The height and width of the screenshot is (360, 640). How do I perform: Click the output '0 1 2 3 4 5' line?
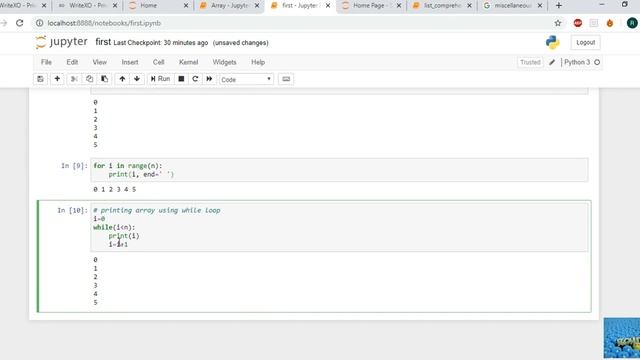115,189
